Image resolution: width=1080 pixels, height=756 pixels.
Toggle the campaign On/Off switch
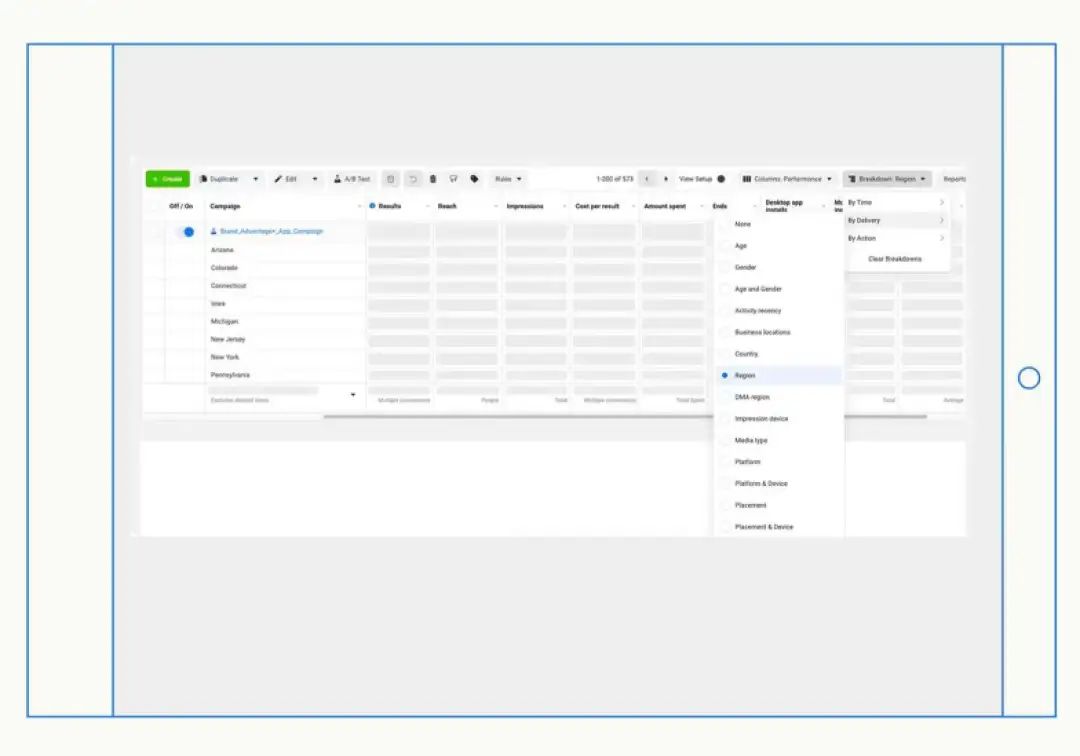[184, 232]
